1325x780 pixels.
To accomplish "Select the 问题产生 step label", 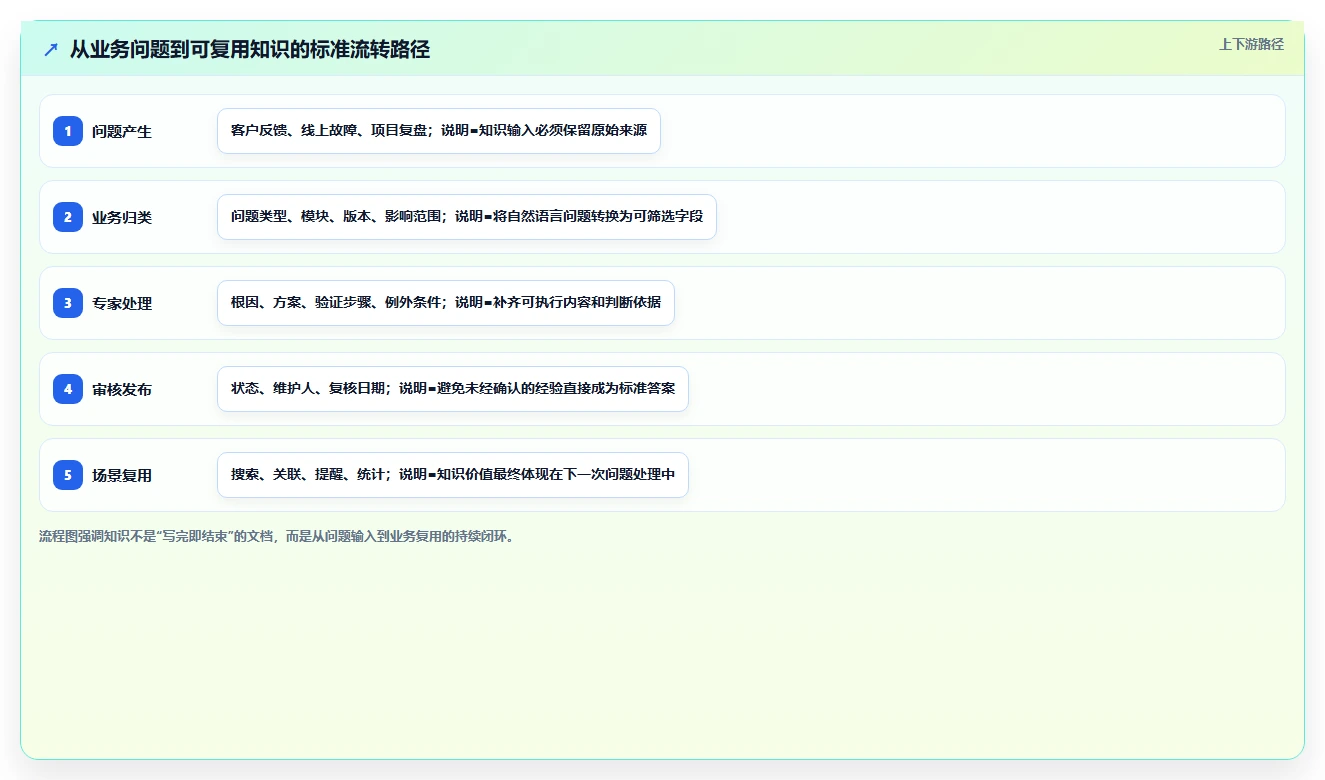I will 122,131.
